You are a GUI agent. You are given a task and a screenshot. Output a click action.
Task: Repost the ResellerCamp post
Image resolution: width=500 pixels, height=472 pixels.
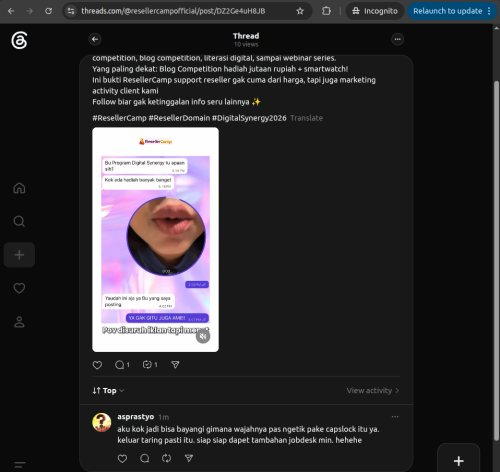coord(150,365)
